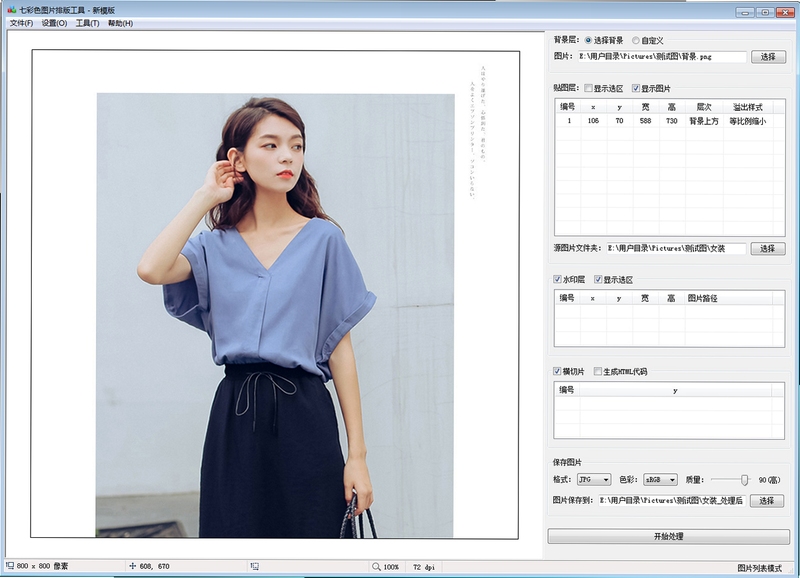Click 选择 button for background image
800x578 pixels.
pyautogui.click(x=768, y=57)
